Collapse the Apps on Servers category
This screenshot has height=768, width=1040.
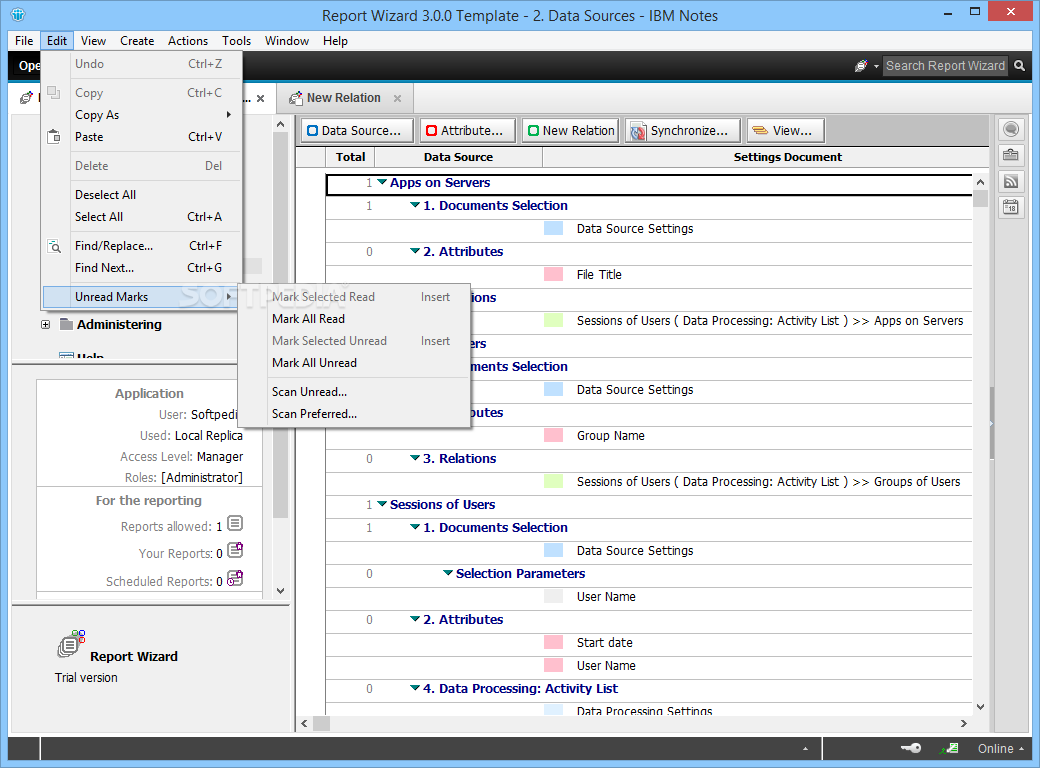pyautogui.click(x=382, y=182)
